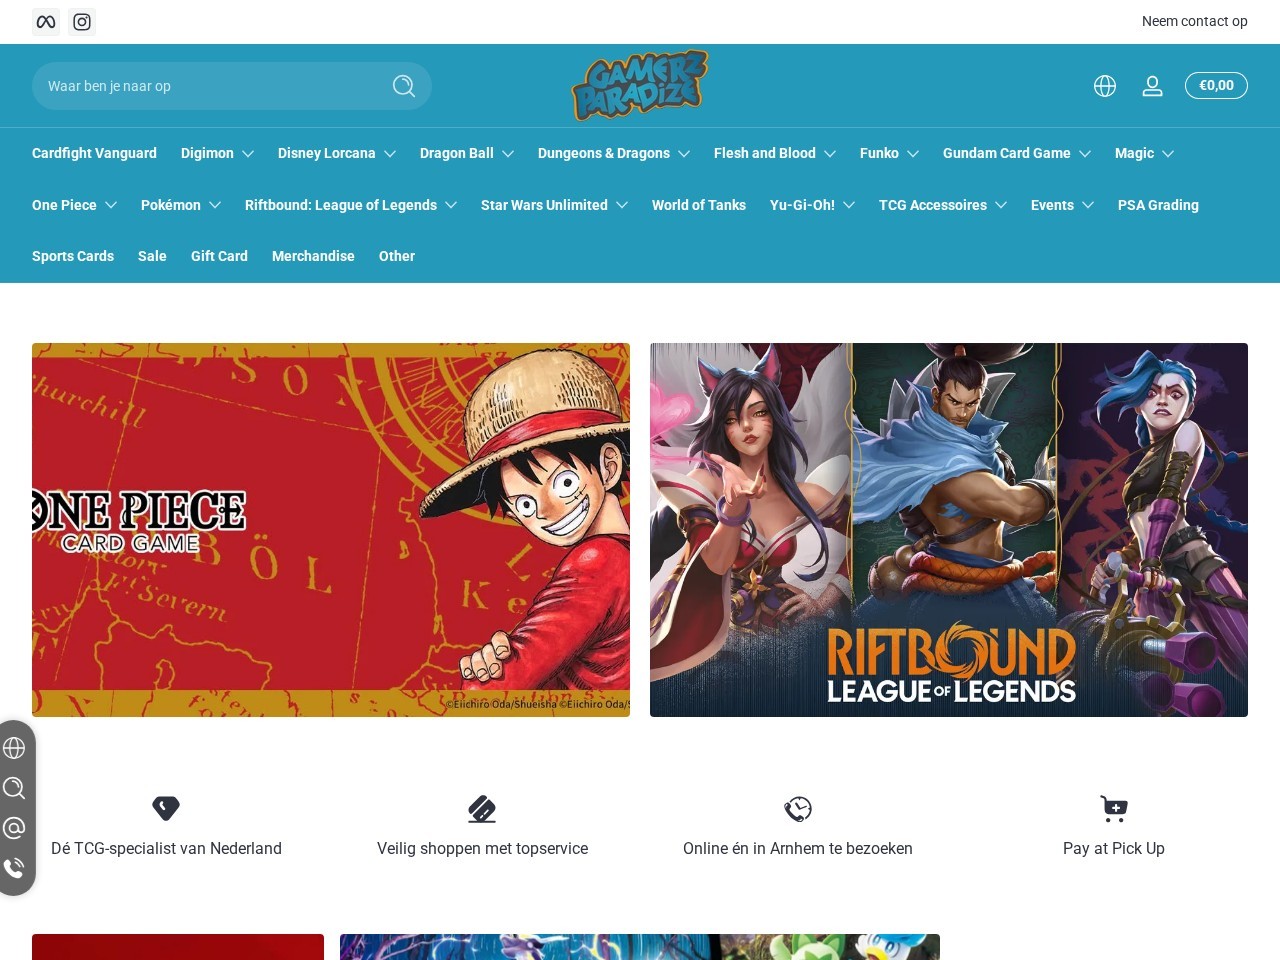Click the phone icon in floating sidebar
1280x960 pixels.
pos(14,868)
